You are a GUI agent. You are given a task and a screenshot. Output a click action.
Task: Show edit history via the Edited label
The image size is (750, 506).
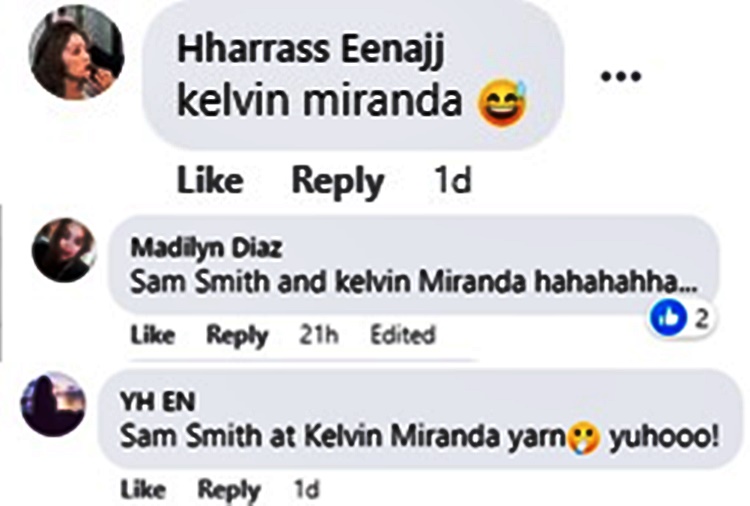pyautogui.click(x=403, y=335)
